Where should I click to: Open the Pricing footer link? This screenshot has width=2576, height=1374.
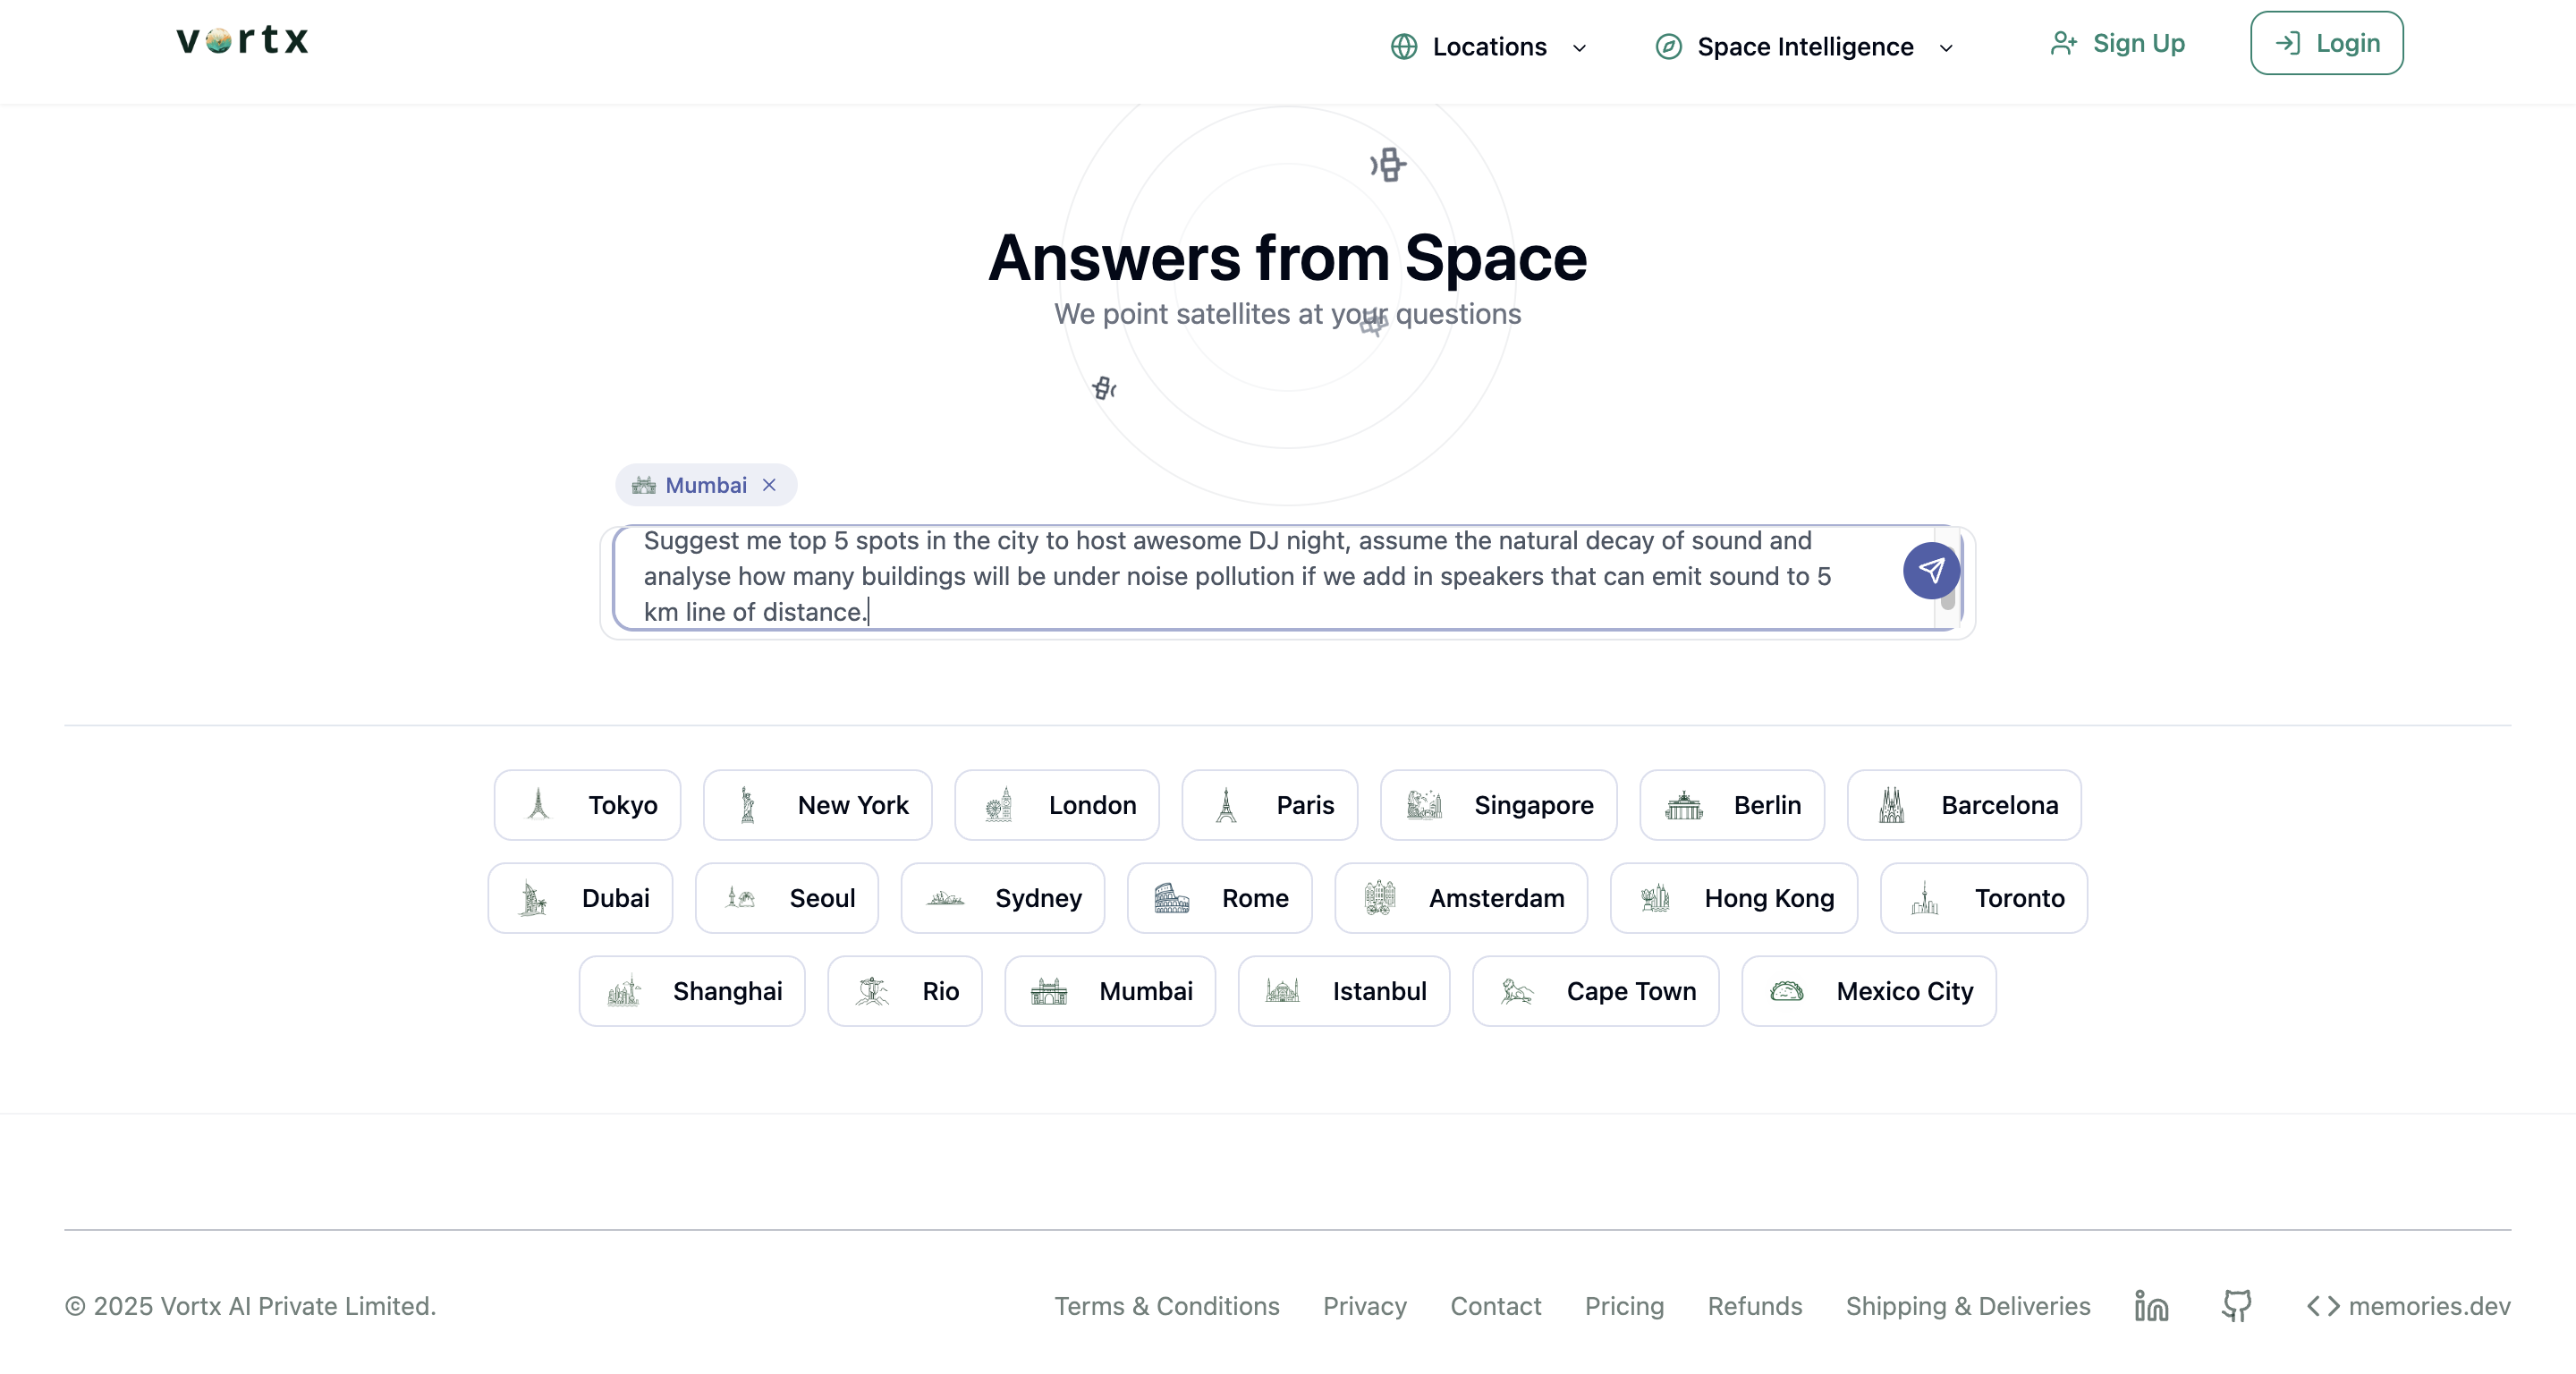1623,1306
